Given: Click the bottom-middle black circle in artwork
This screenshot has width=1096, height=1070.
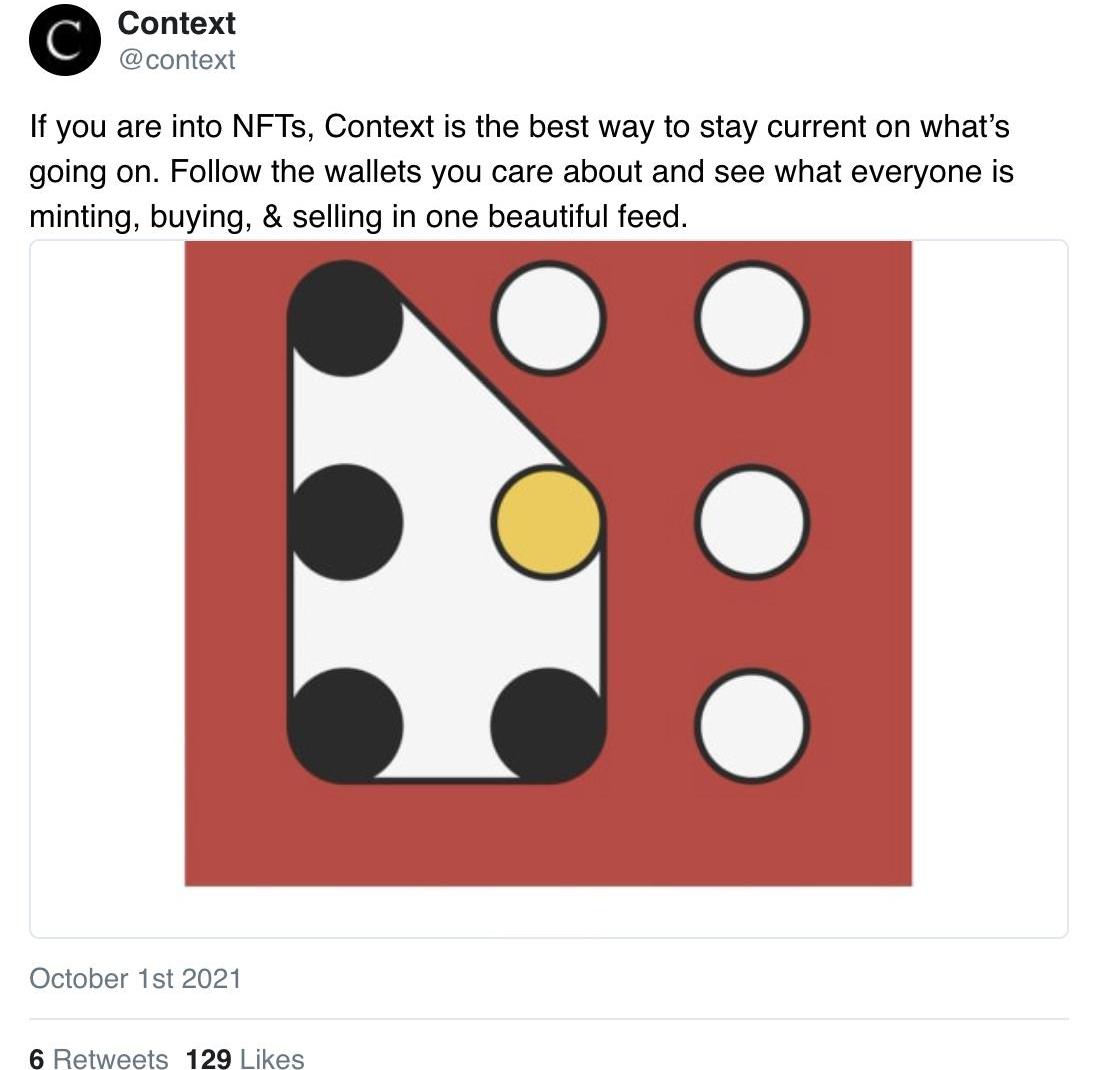Looking at the screenshot, I should [548, 725].
